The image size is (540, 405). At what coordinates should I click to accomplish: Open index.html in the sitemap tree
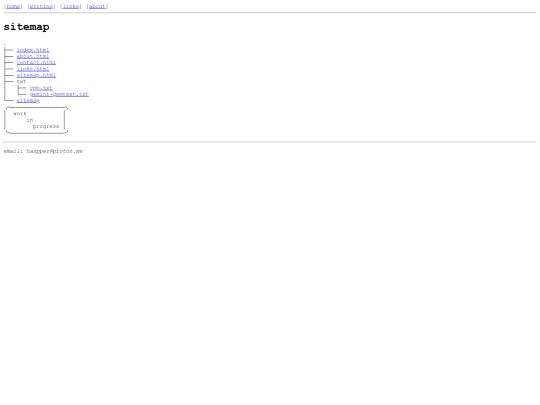tap(33, 50)
